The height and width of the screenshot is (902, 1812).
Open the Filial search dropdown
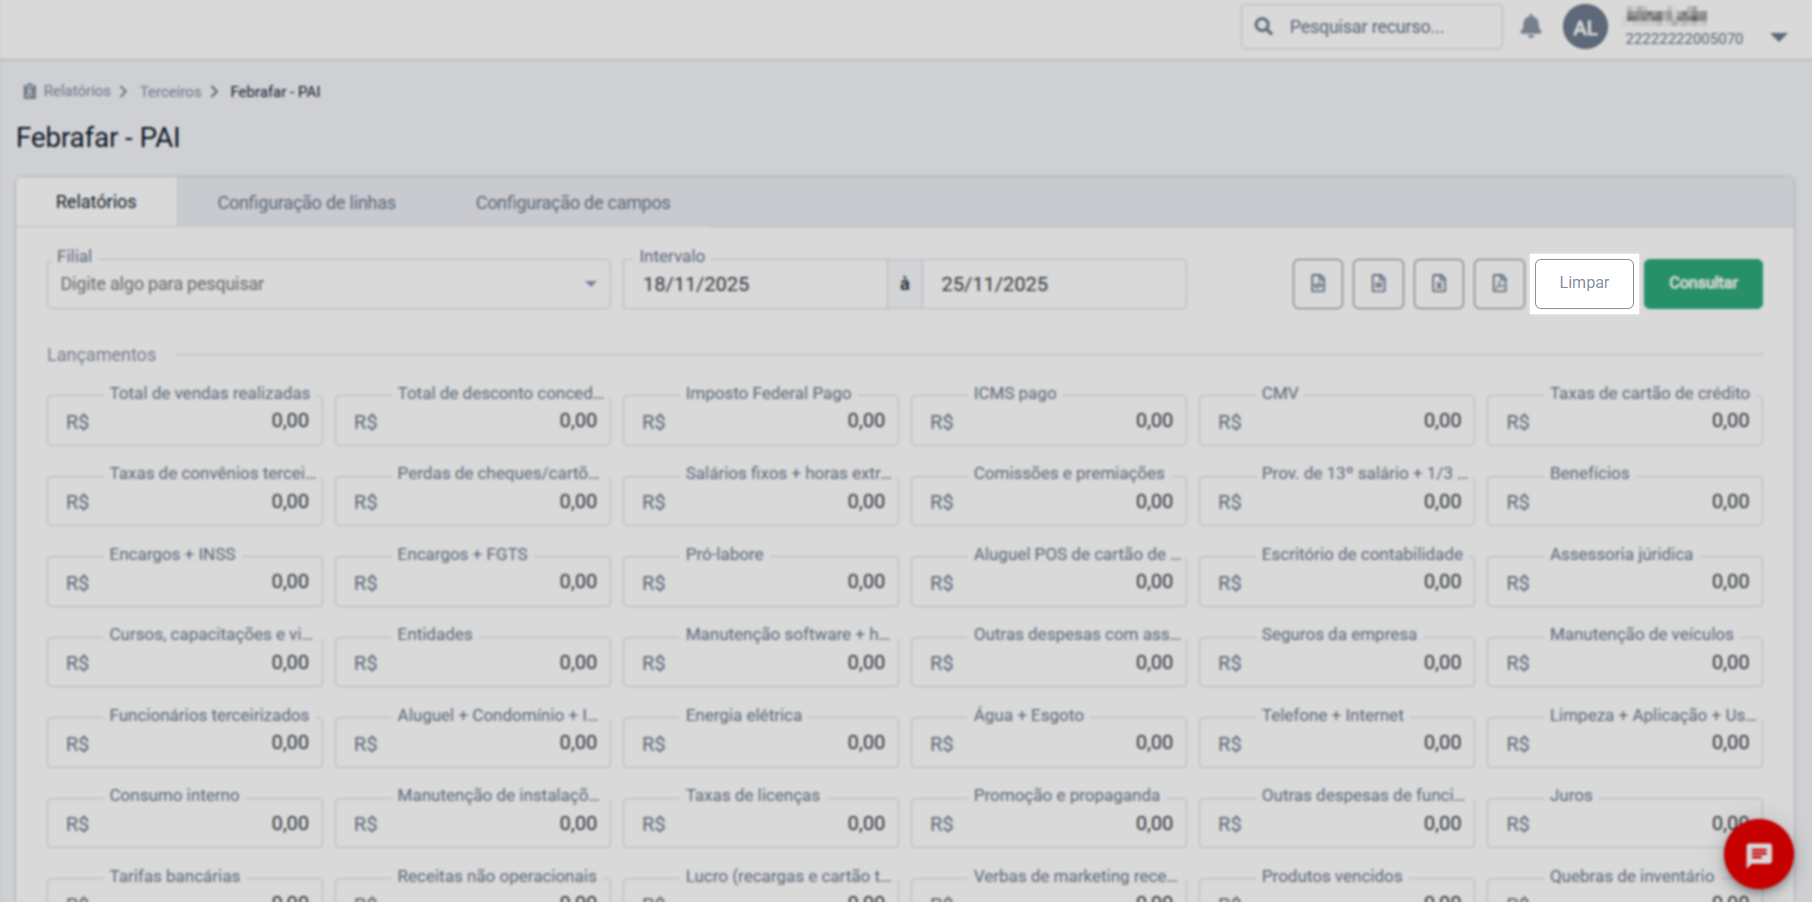(328, 284)
